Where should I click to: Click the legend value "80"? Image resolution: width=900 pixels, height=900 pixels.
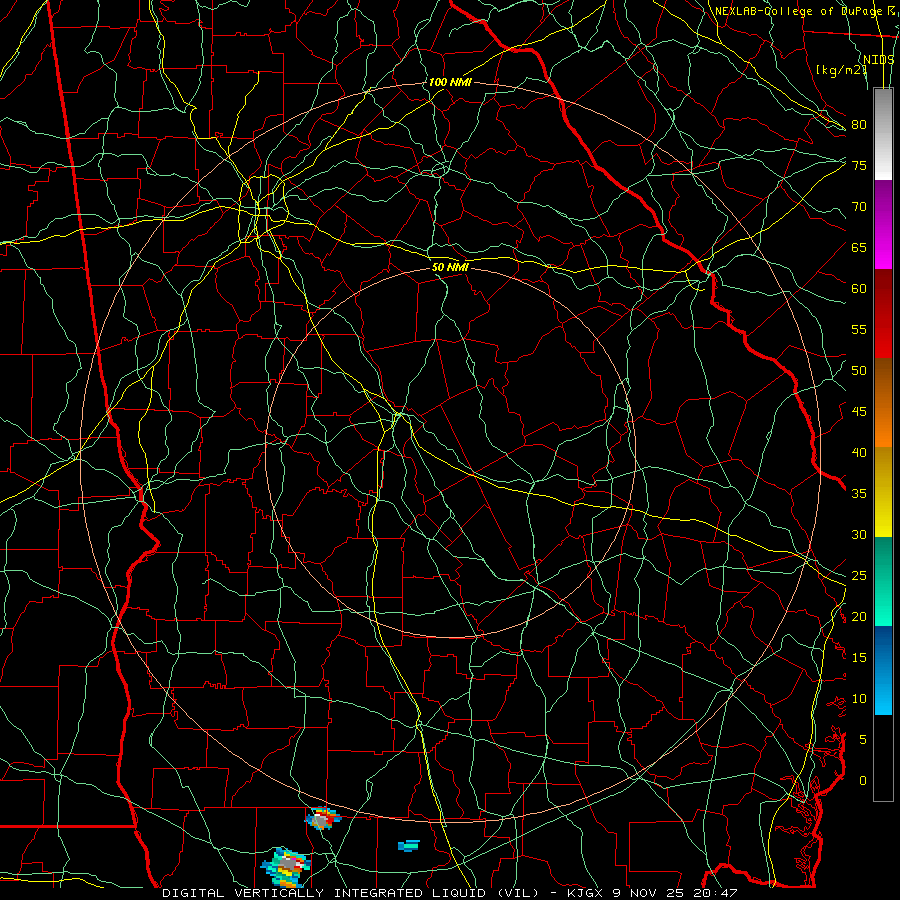tap(859, 125)
